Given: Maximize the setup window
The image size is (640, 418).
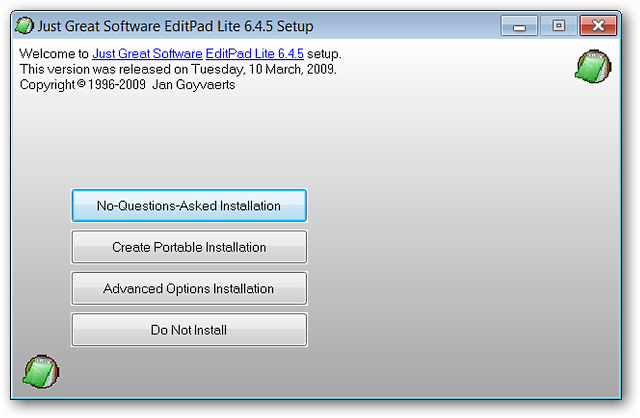Looking at the screenshot, I should tap(559, 26).
